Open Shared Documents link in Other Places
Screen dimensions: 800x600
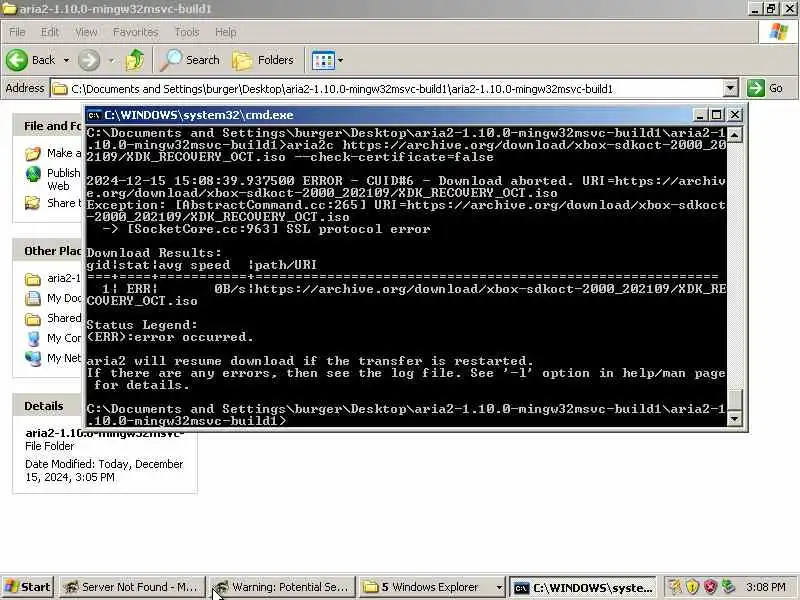[64, 318]
